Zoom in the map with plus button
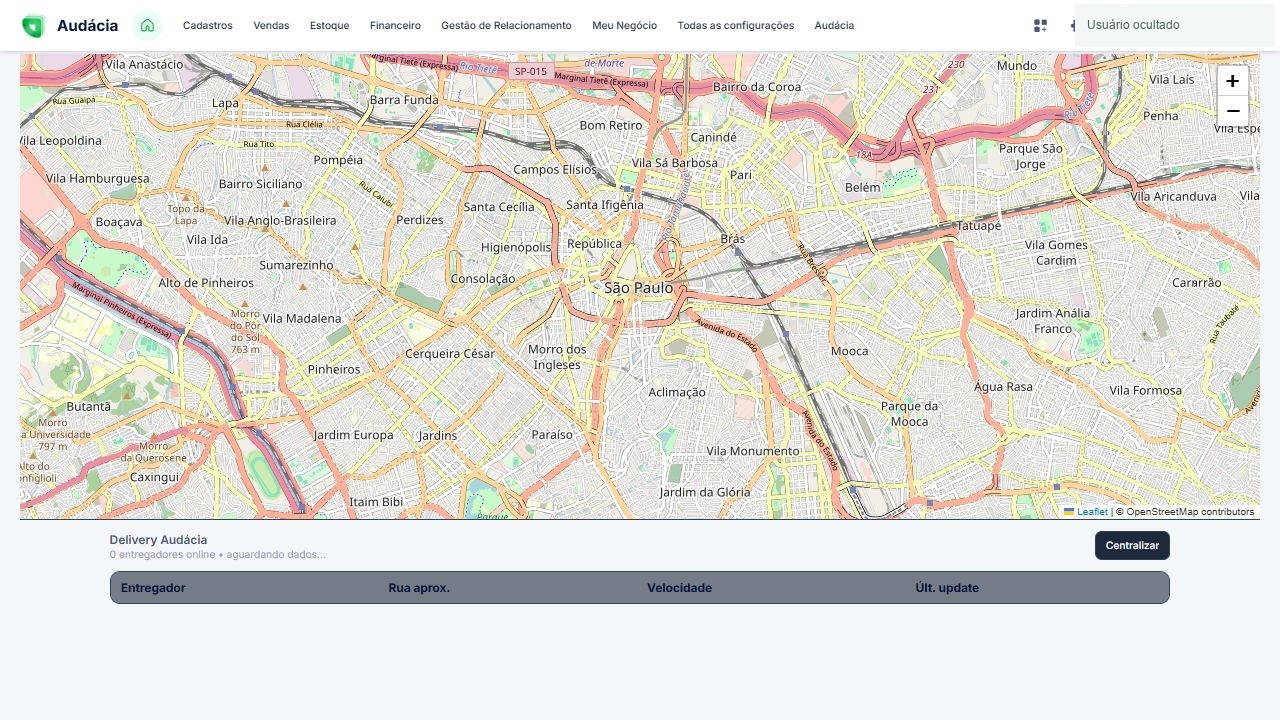This screenshot has height=720, width=1280. 1232,81
